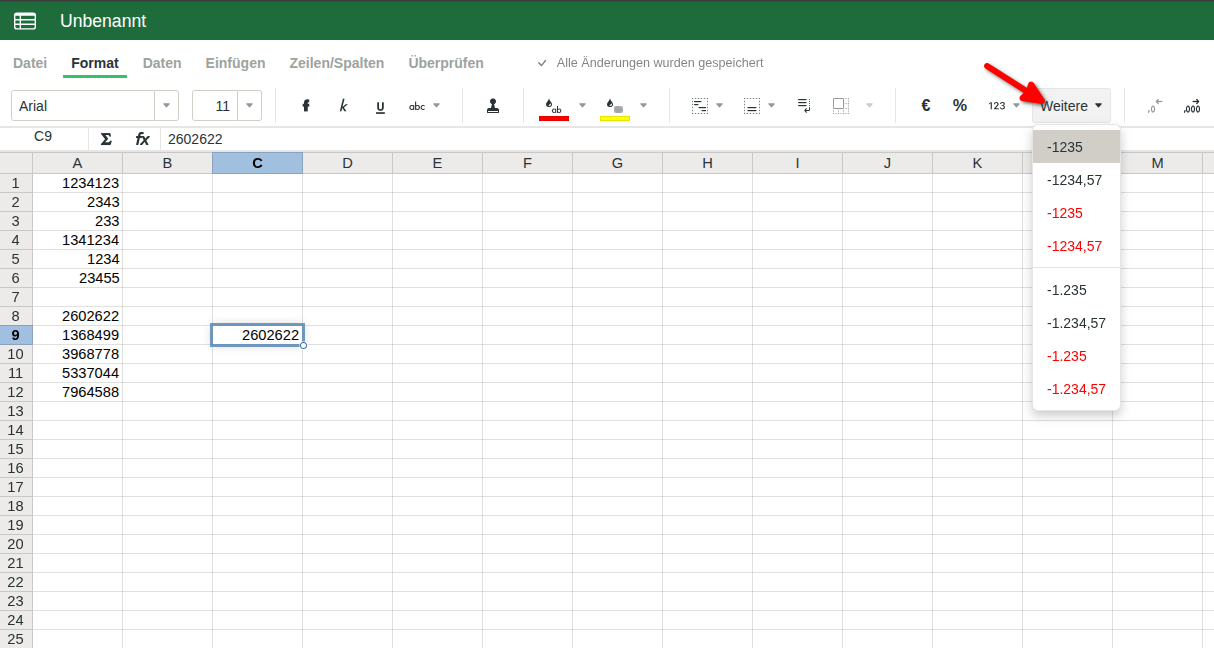This screenshot has height=648, width=1214.
Task: Choose the black -1.234,57 format
Action: [x=1076, y=323]
